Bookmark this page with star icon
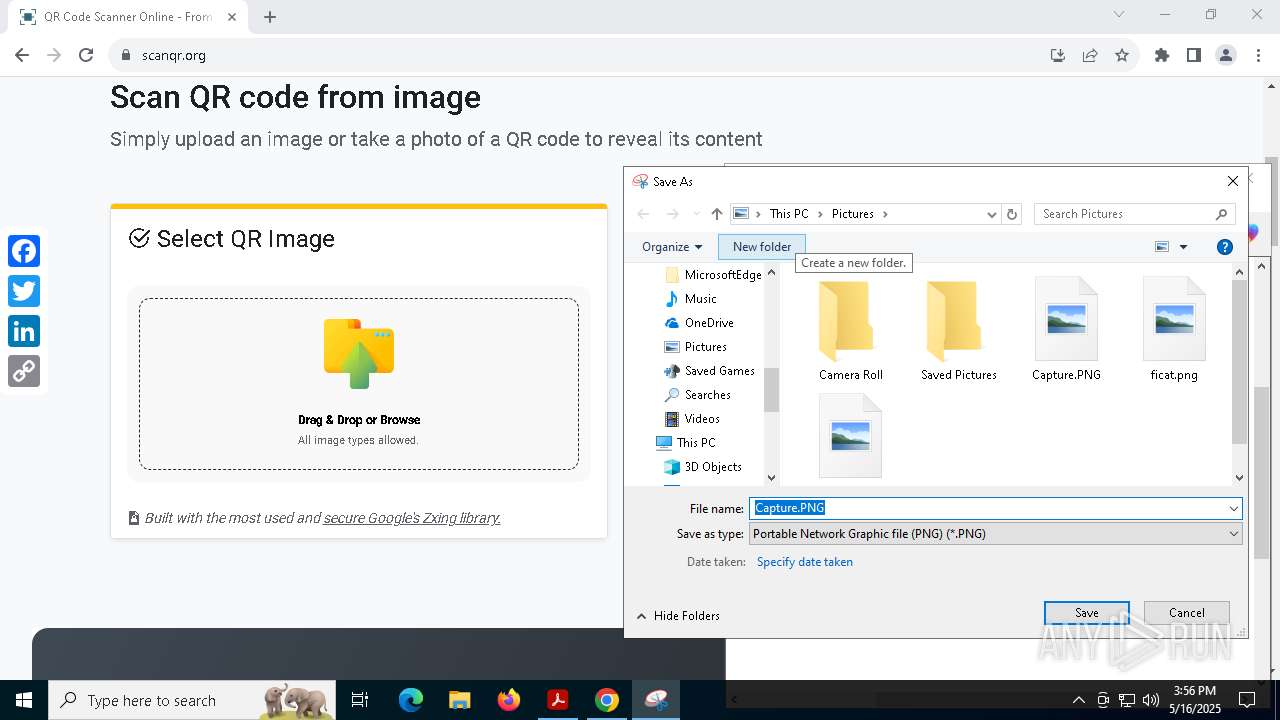Screen dimensions: 1280x720 1122,55
